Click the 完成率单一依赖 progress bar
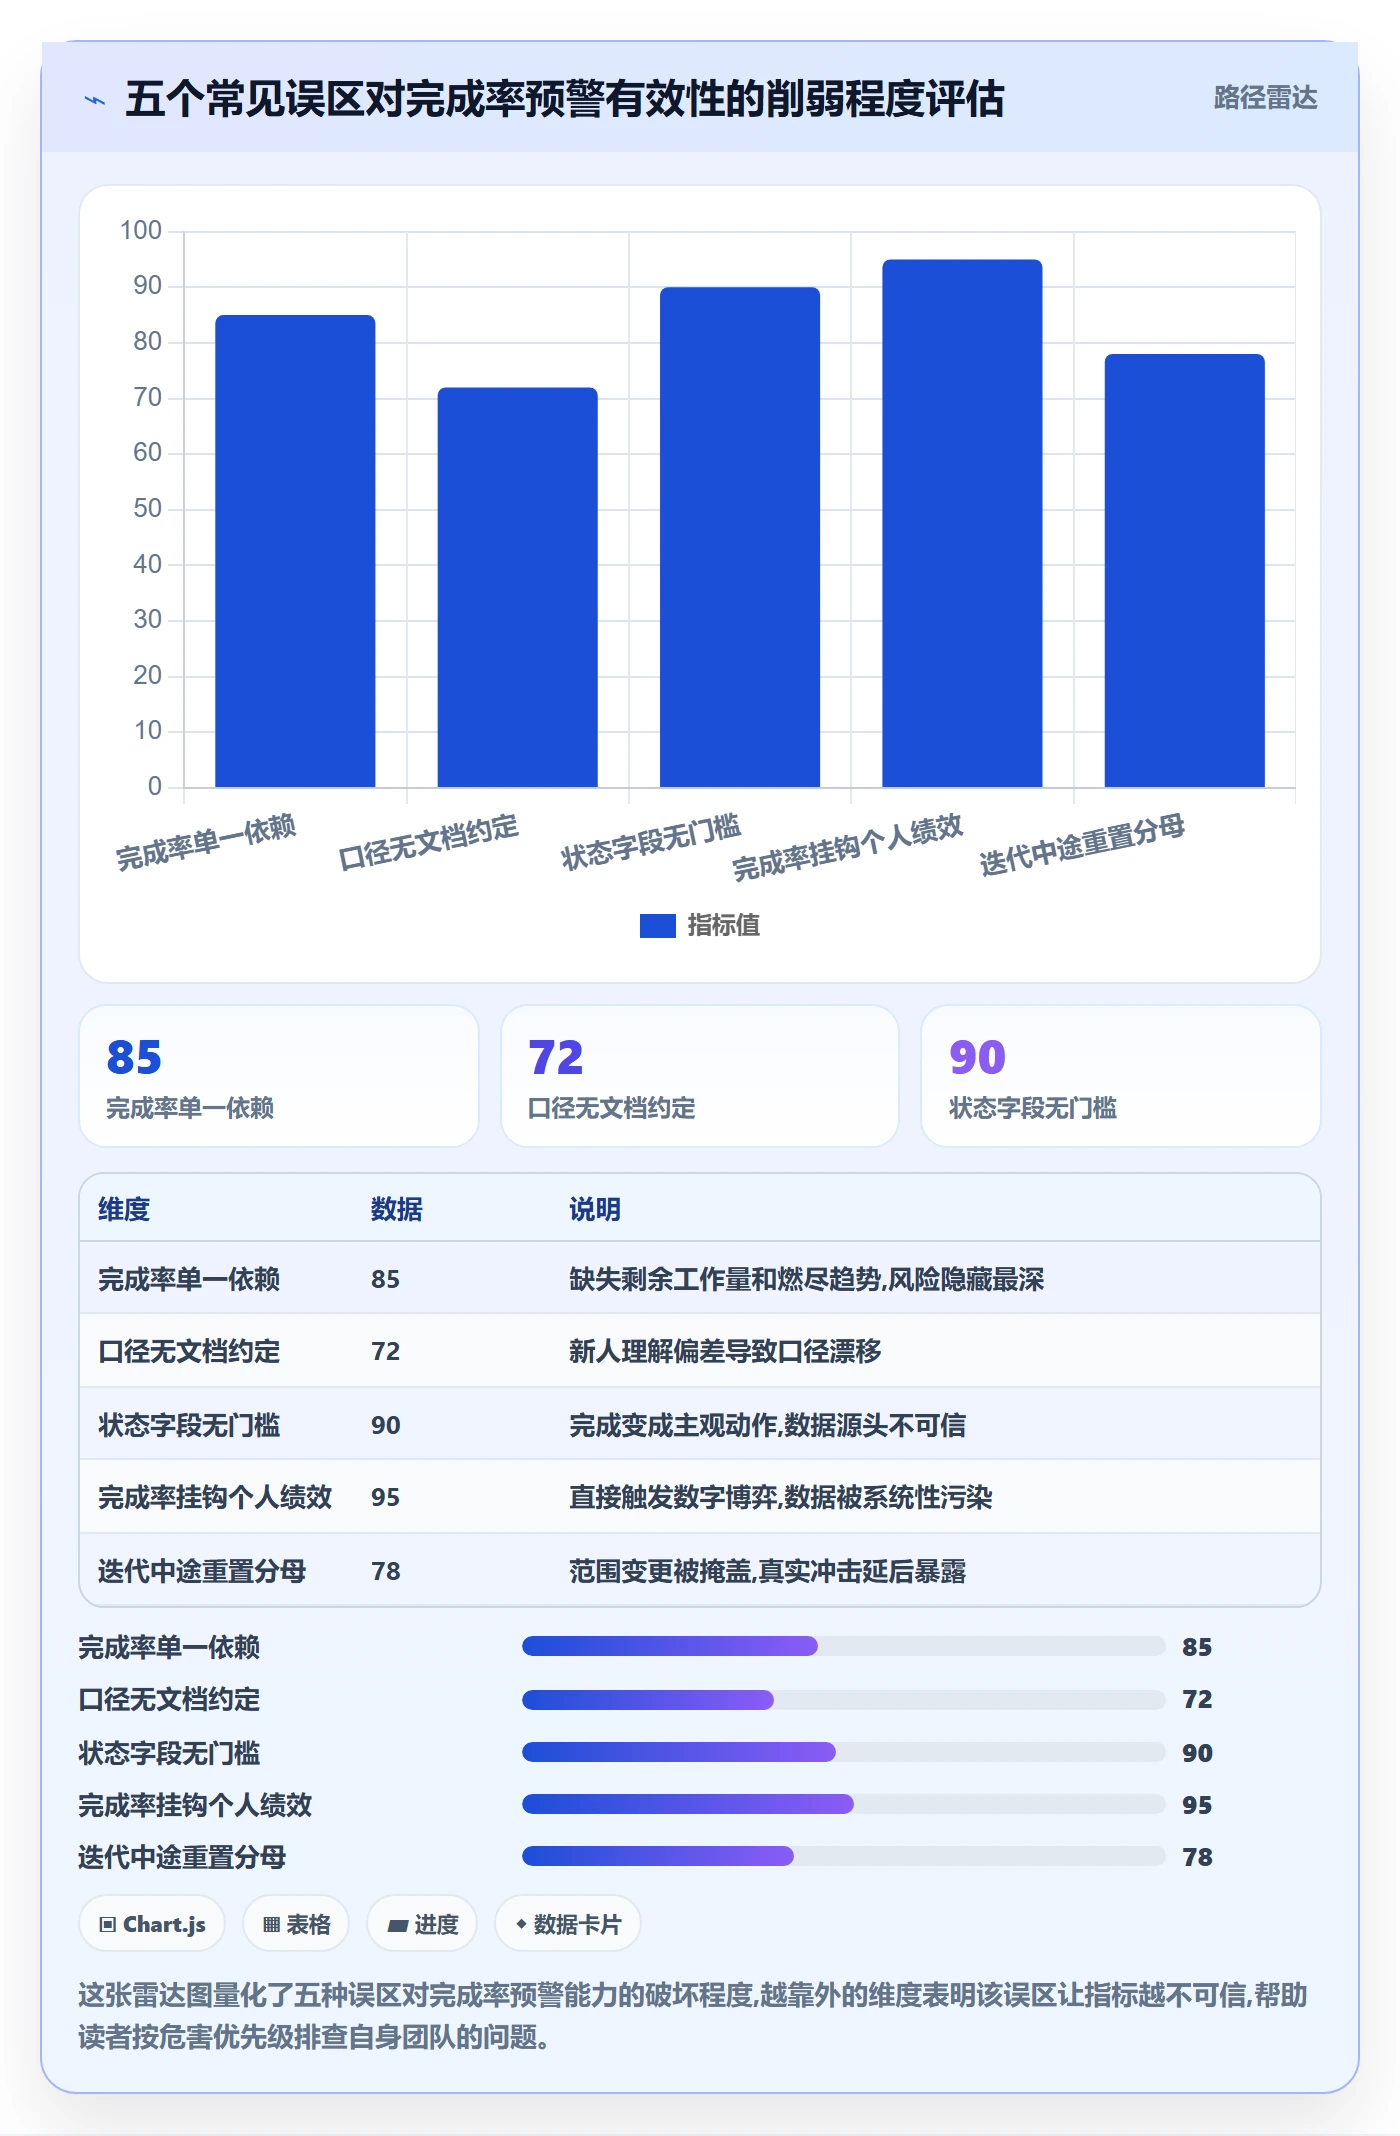1400x2136 pixels. (x=843, y=1646)
